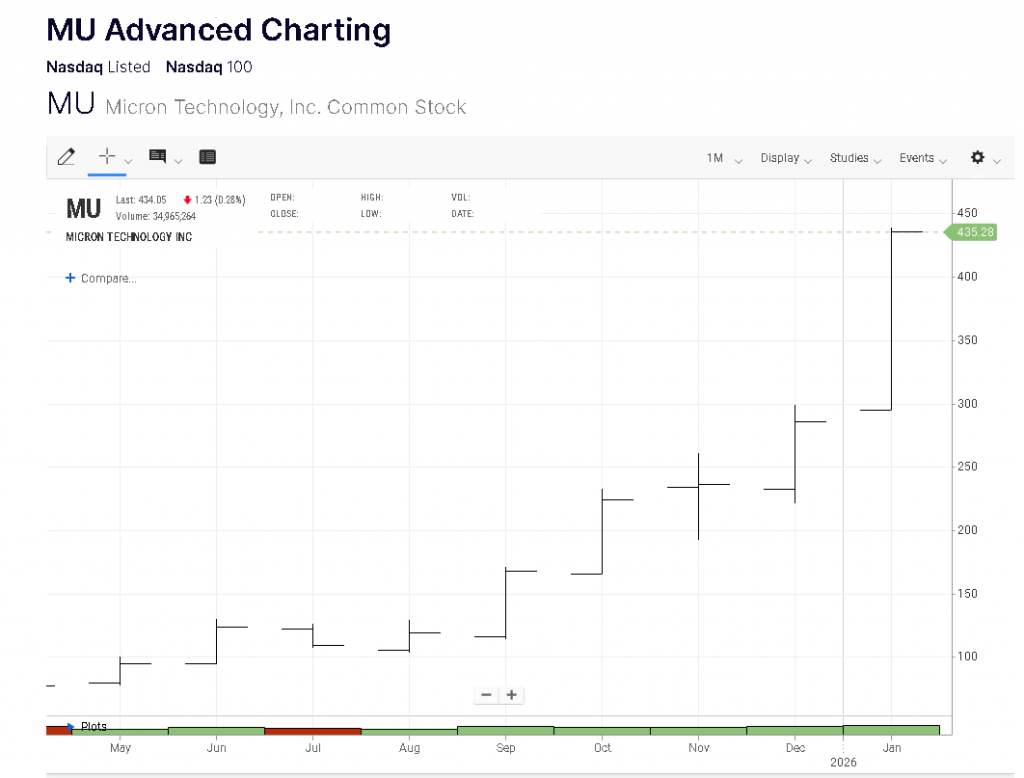The height and width of the screenshot is (778, 1024).
Task: Expand the Plots panel triangle
Action: tap(71, 727)
